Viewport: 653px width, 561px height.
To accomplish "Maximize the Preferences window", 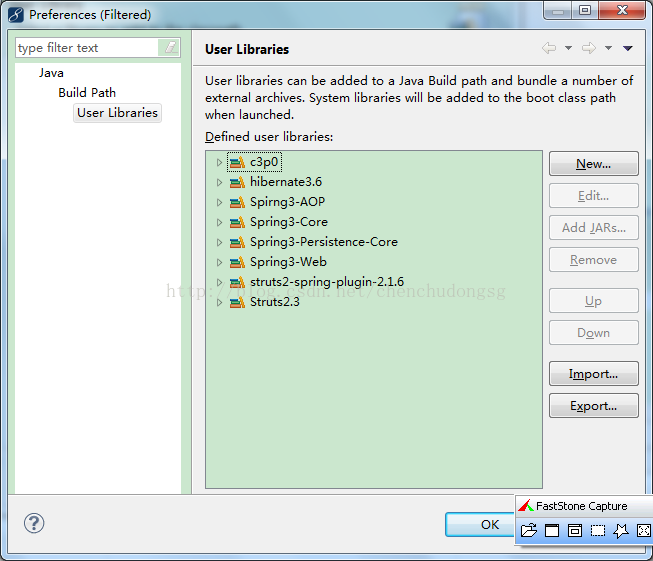I will pos(585,10).
